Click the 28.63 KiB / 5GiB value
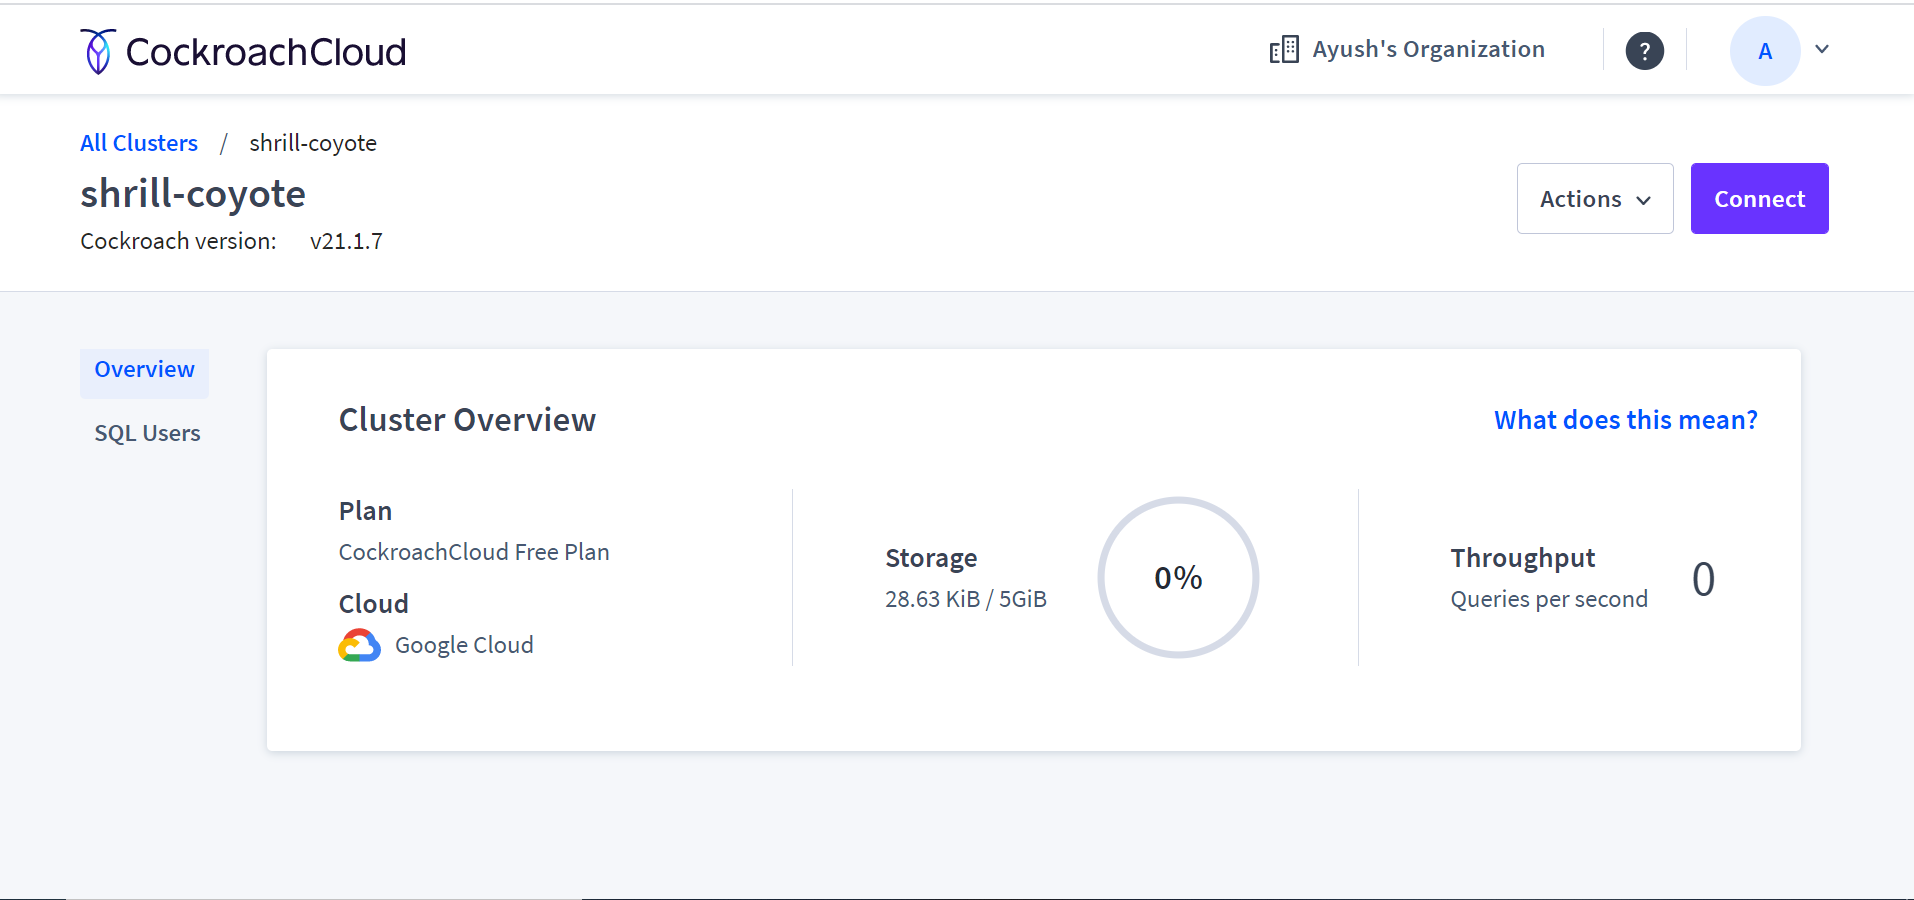The image size is (1914, 900). click(966, 599)
